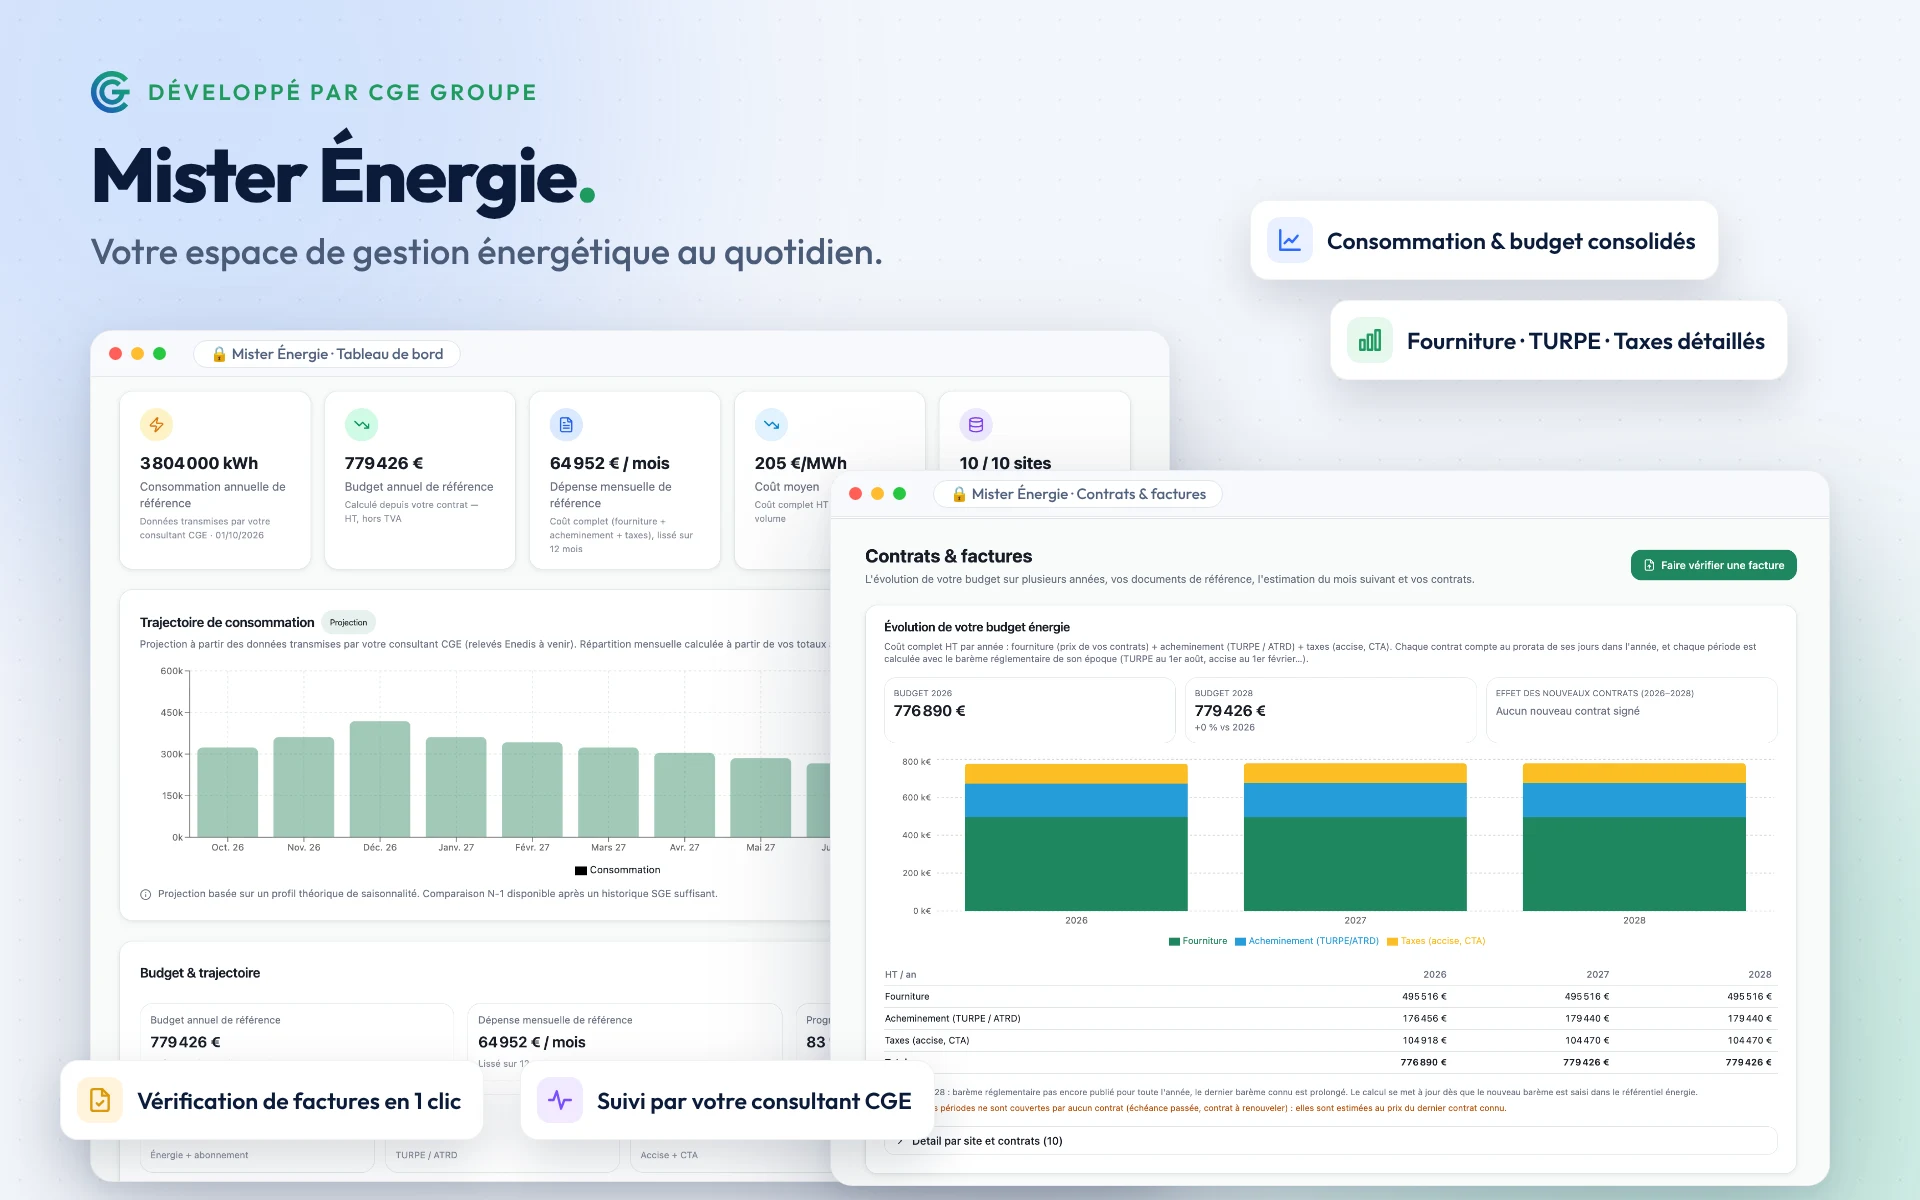Click the Fourniture legend swatch
This screenshot has width=1920, height=1200.
click(1174, 941)
